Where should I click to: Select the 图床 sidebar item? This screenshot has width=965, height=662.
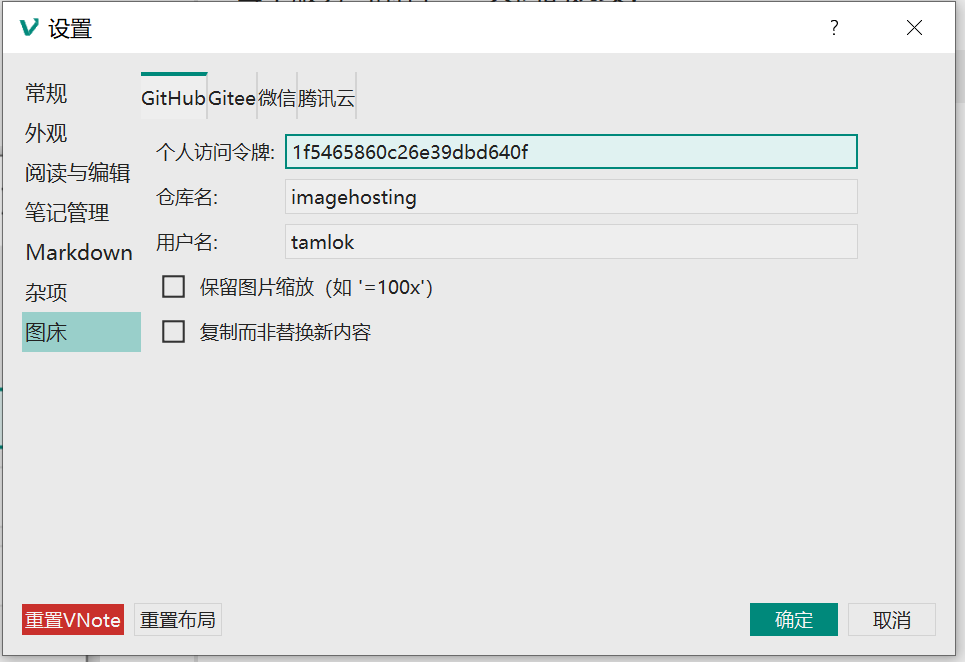click(x=81, y=332)
